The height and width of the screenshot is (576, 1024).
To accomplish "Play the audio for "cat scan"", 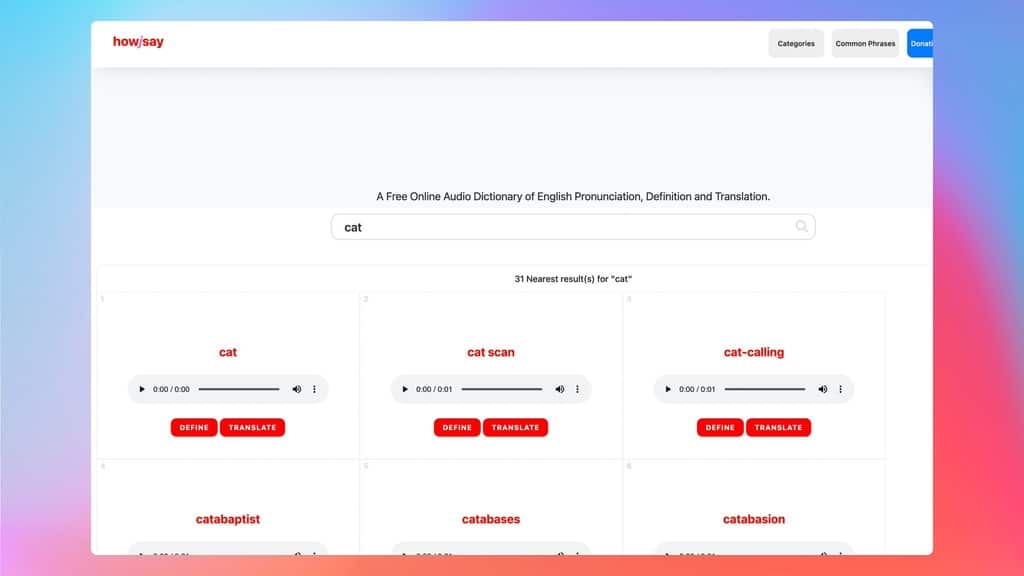I will tap(405, 389).
